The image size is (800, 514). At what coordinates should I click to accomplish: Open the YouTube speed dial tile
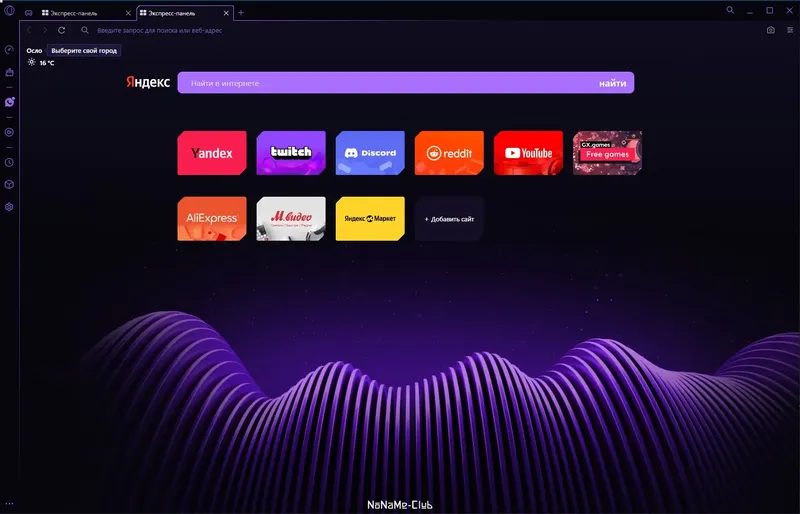pyautogui.click(x=528, y=153)
